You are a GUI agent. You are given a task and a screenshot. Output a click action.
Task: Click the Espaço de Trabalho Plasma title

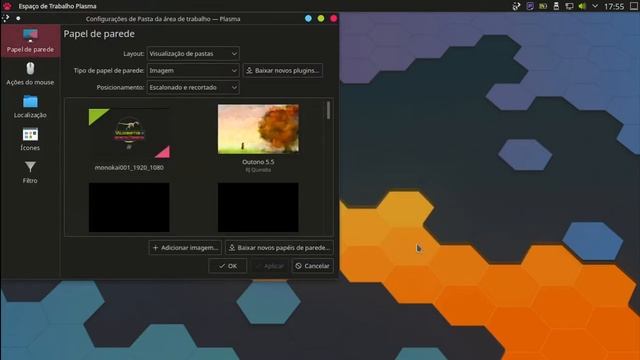coord(58,6)
